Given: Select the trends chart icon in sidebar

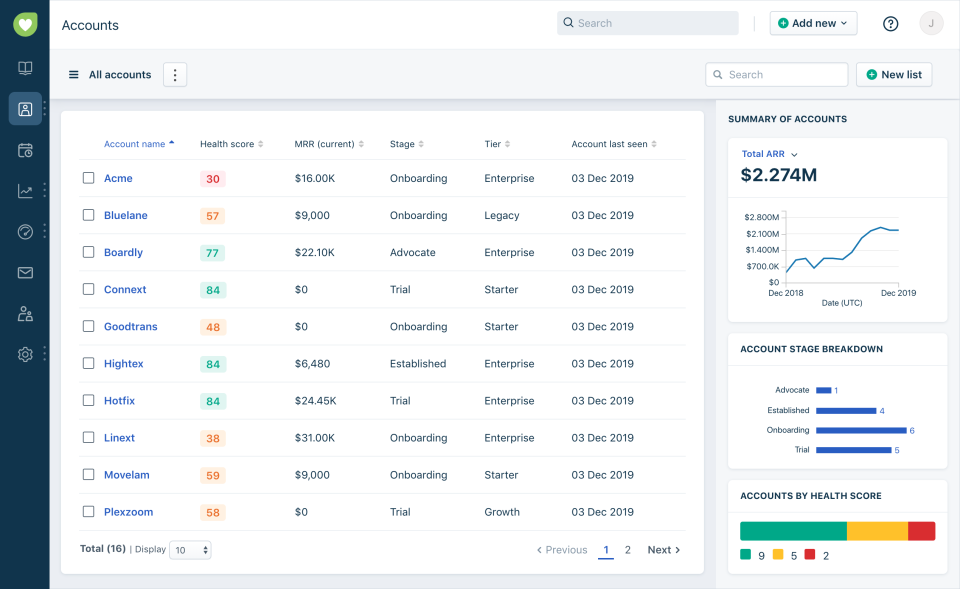Looking at the screenshot, I should [x=25, y=190].
